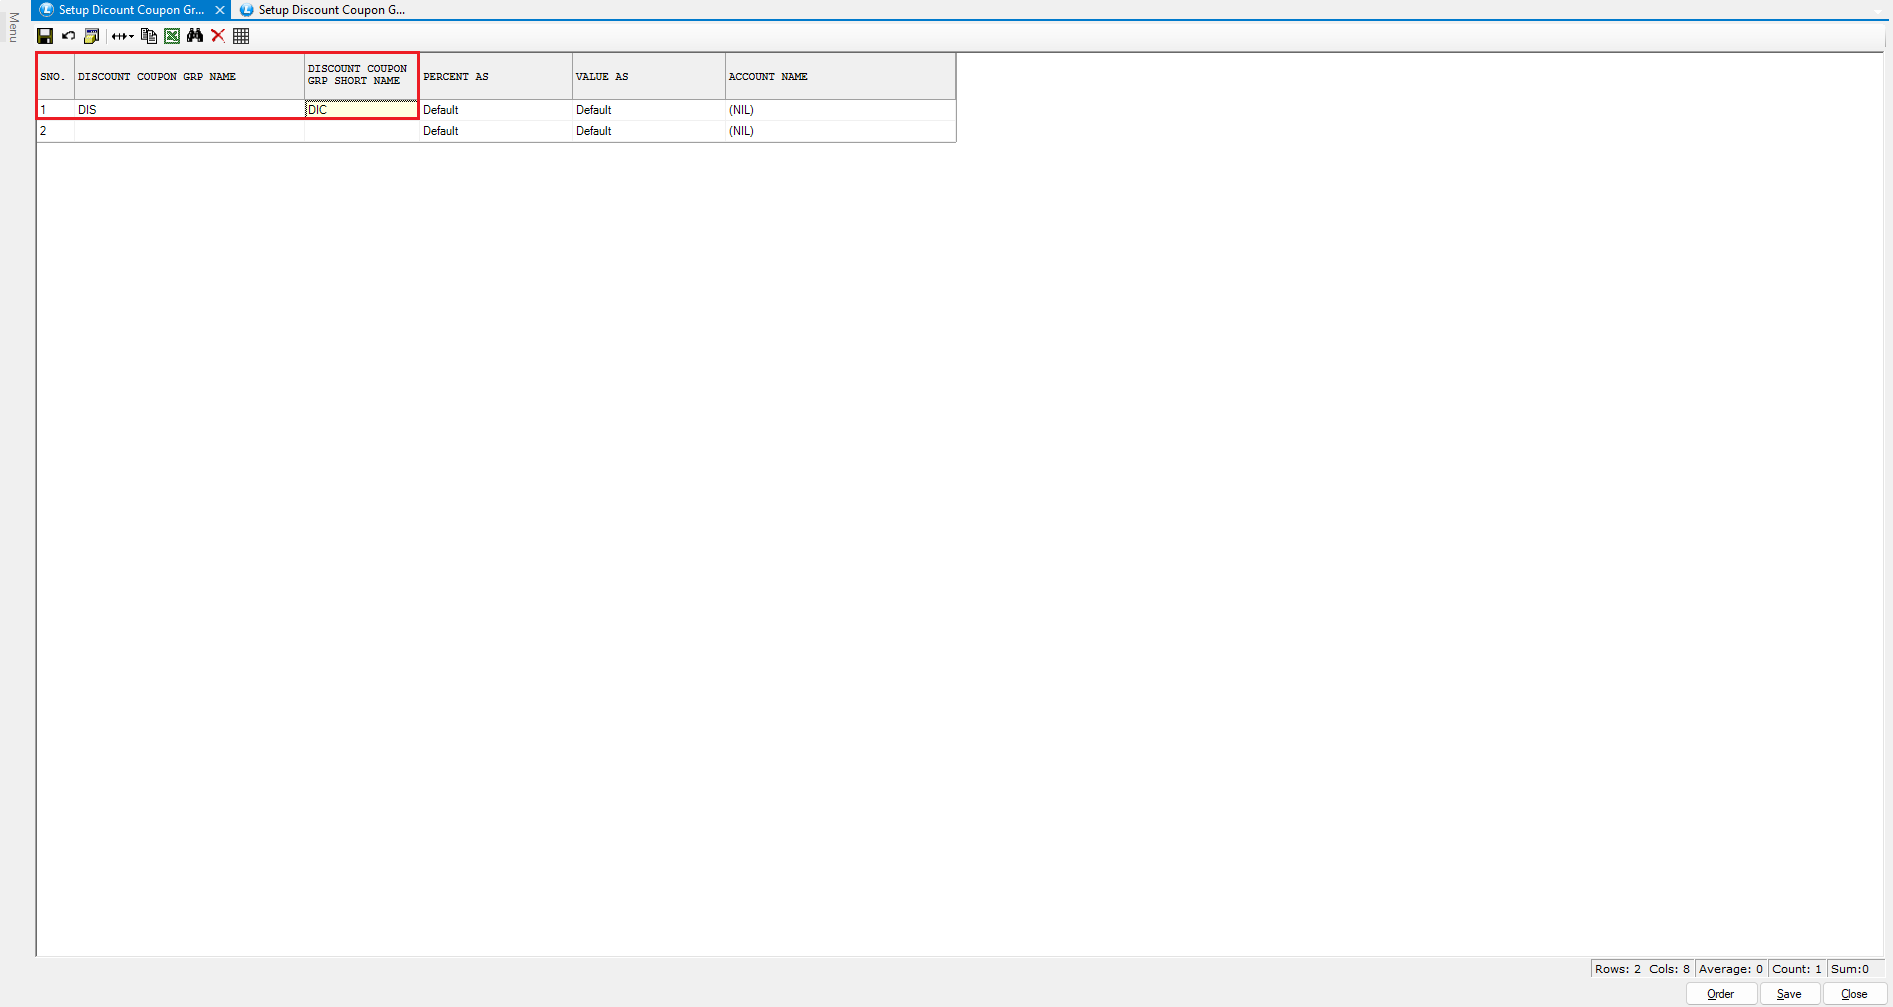1893x1007 pixels.
Task: Open the column width arrows dropdown
Action: click(122, 36)
